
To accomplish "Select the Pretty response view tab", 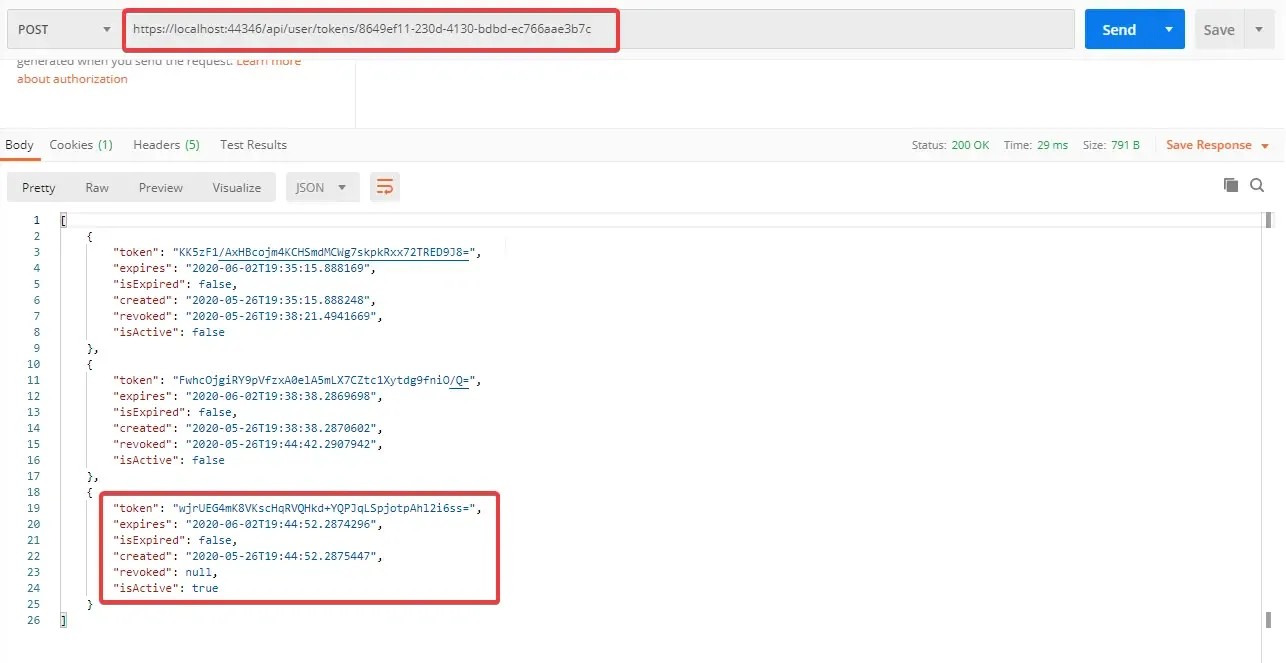I will (x=38, y=187).
